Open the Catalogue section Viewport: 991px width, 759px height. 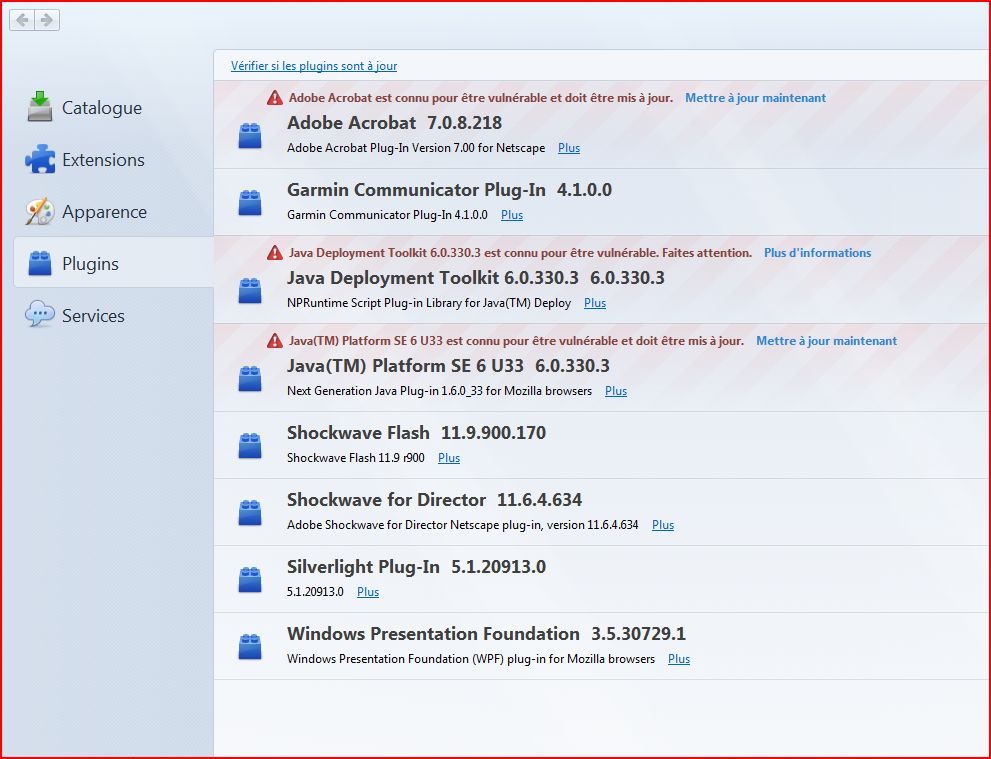pyautogui.click(x=101, y=108)
